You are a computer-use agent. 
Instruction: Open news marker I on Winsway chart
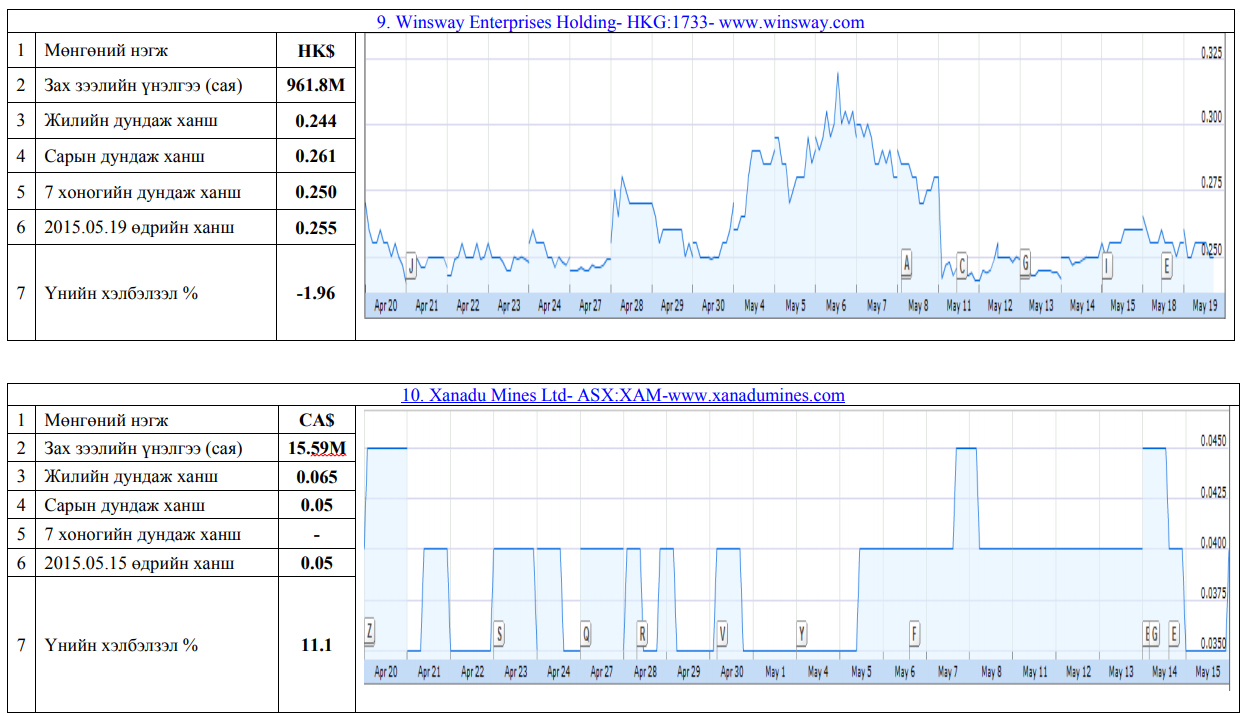click(1106, 265)
